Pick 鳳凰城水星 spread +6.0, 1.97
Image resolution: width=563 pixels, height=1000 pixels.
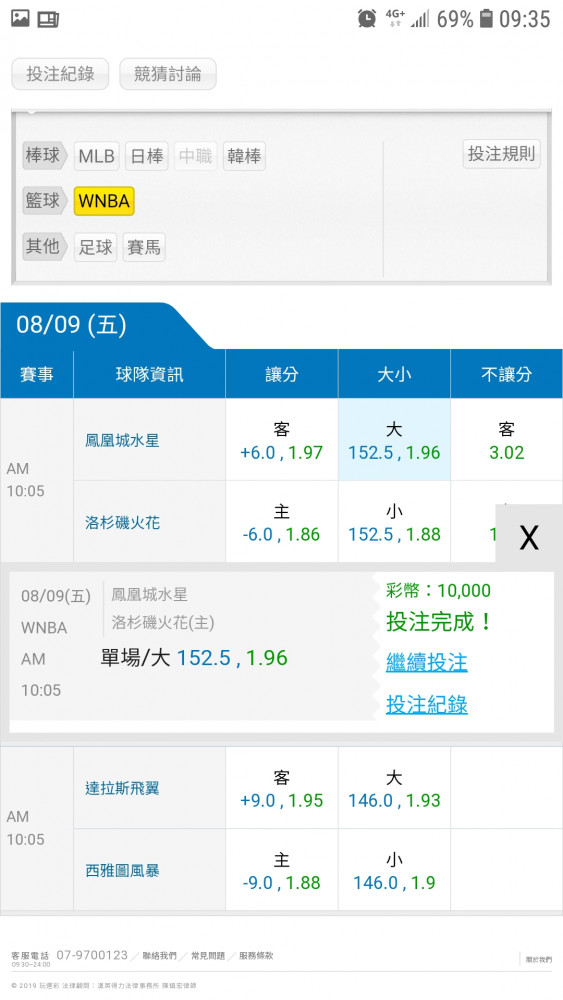point(282,440)
